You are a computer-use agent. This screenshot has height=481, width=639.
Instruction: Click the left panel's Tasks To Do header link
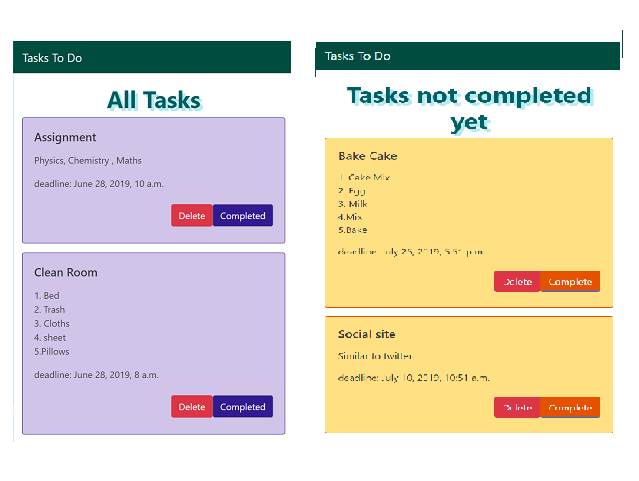(x=52, y=58)
